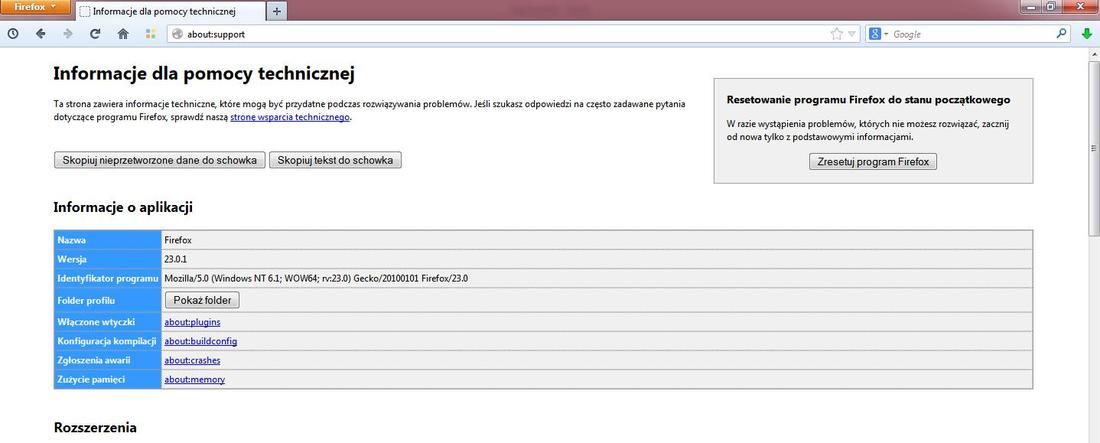Click the Identyfikator programu row header
This screenshot has height=443, width=1100.
(x=107, y=279)
